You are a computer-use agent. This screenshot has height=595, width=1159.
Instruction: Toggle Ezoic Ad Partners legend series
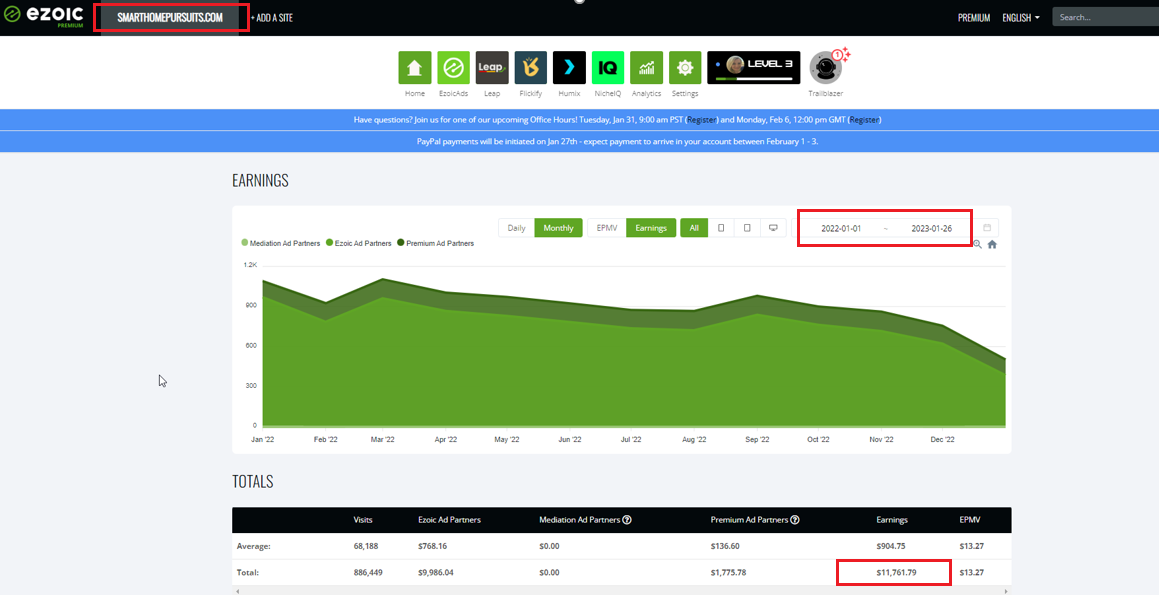pos(358,243)
